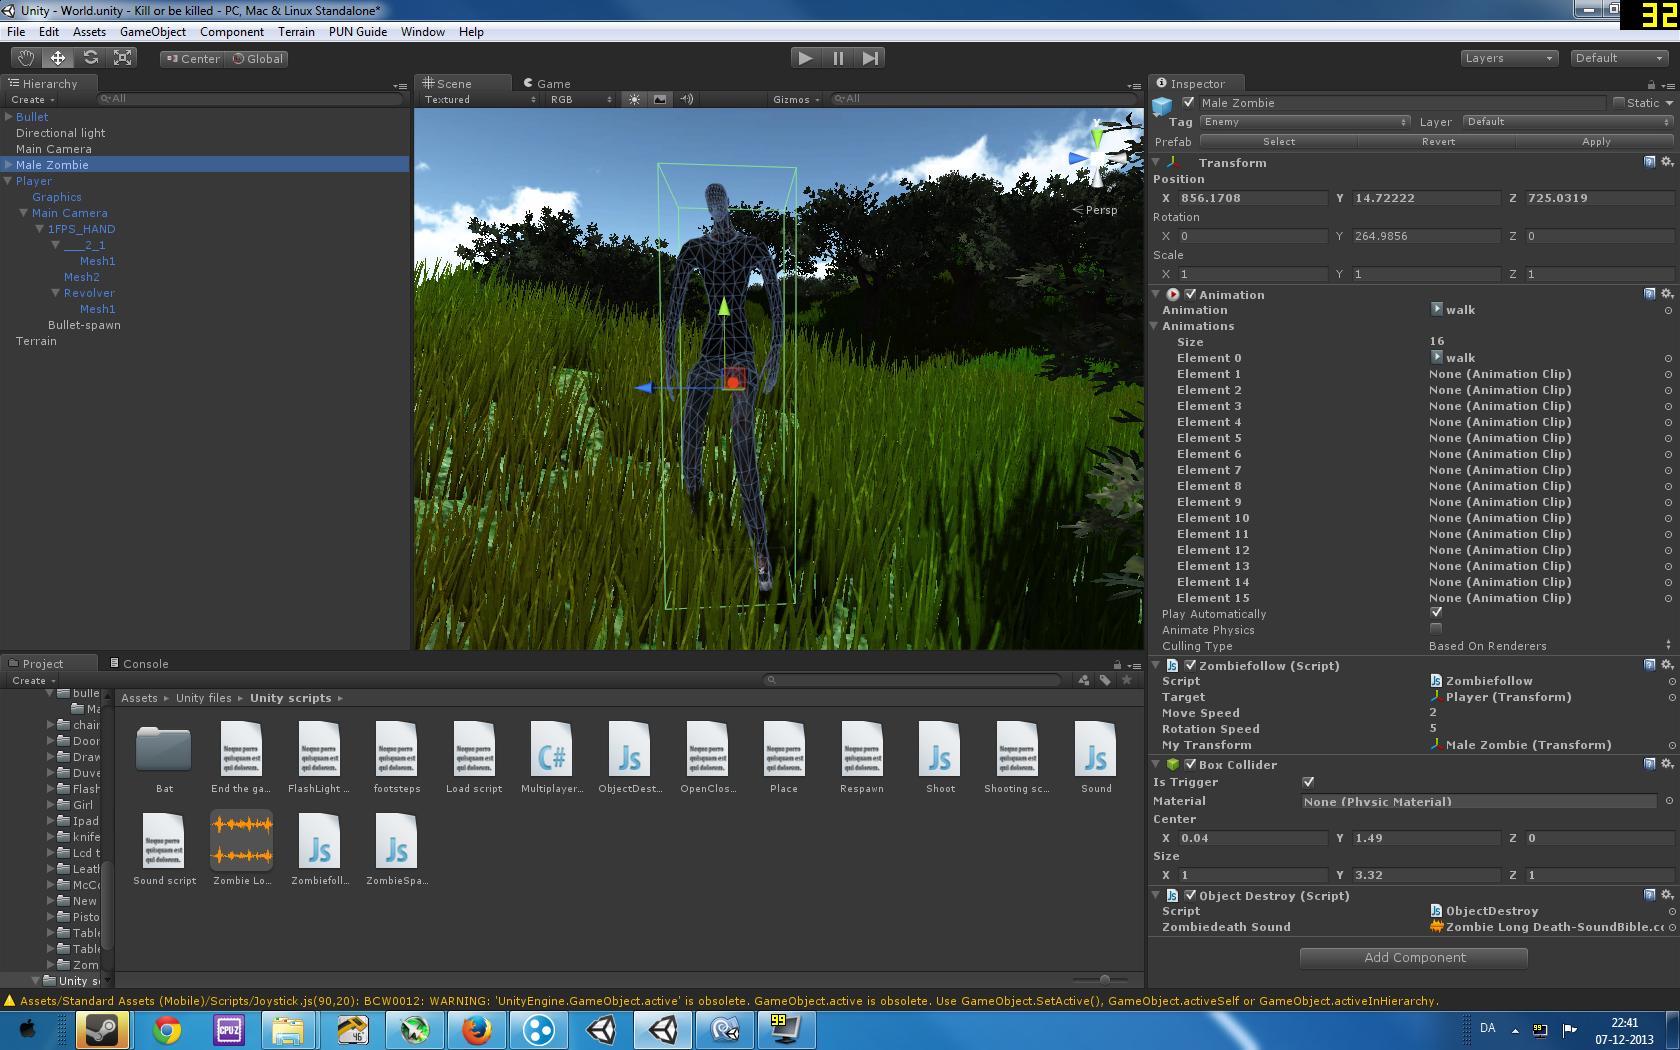Click the Step frame button
This screenshot has width=1680, height=1050.
pos(870,58)
